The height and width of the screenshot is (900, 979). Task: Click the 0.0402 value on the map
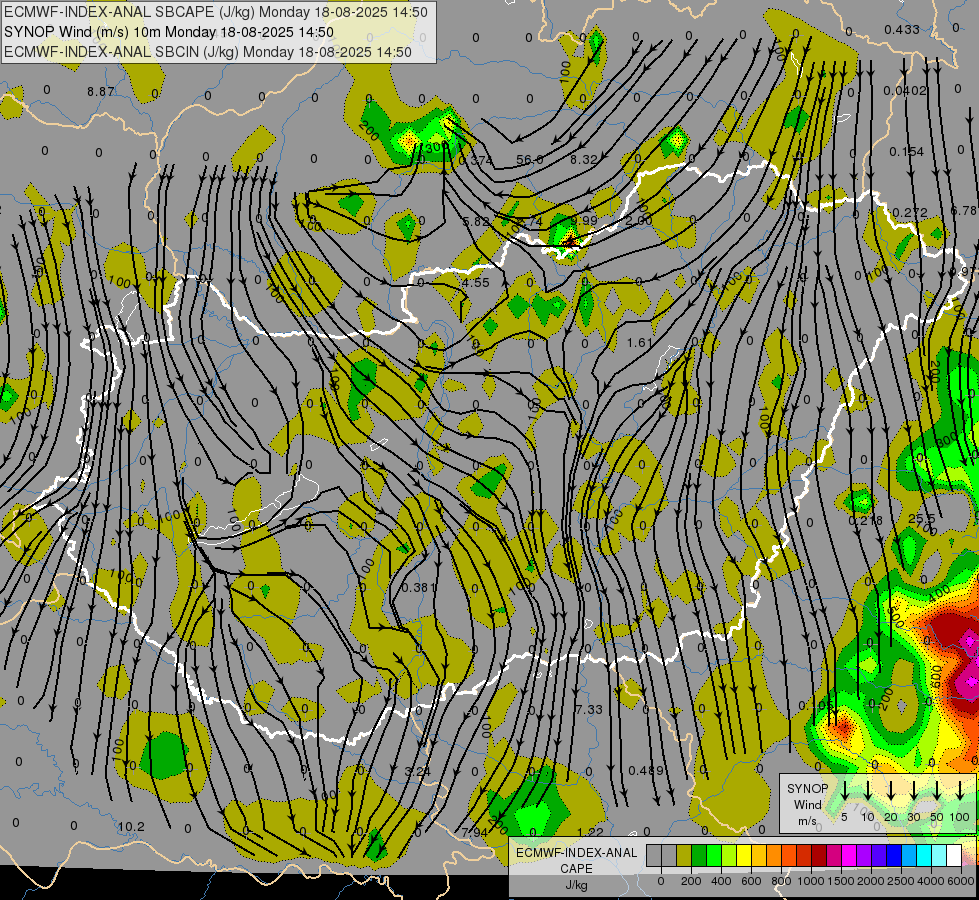pos(905,91)
